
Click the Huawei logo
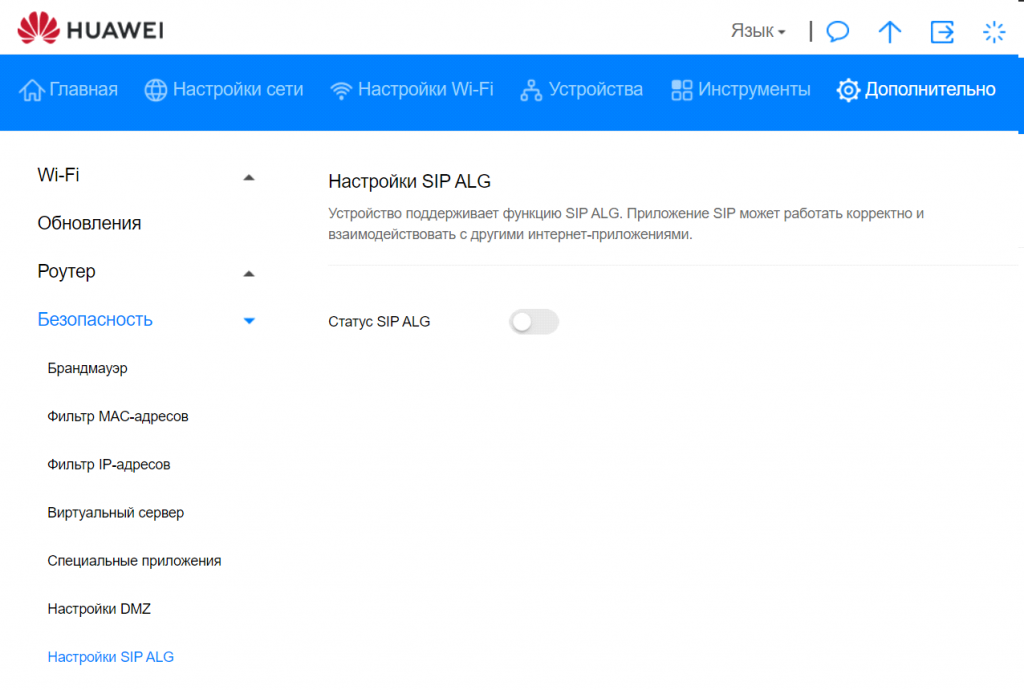click(x=90, y=29)
